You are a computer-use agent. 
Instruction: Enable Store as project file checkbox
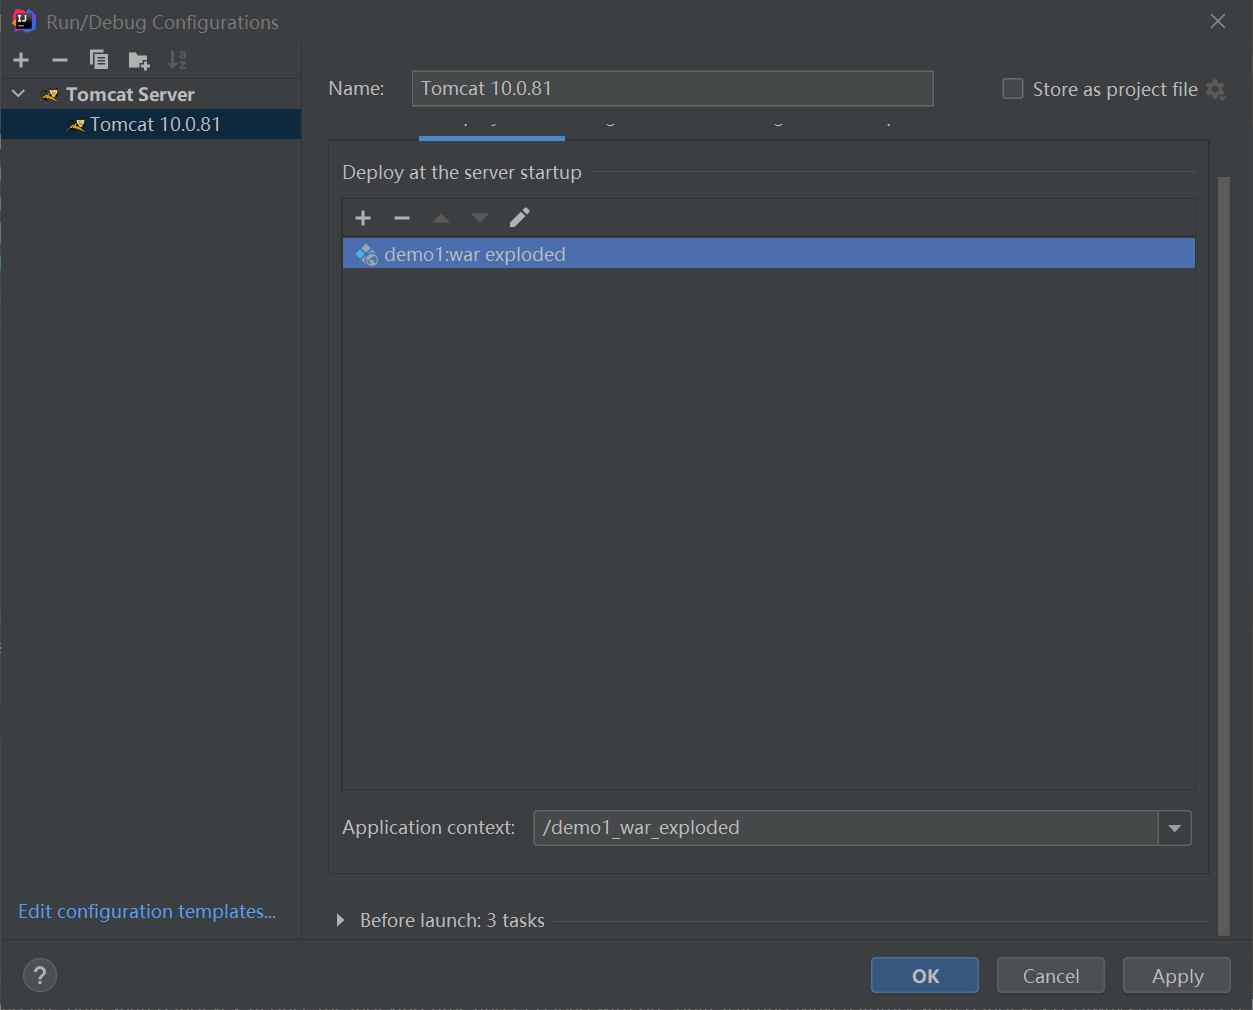(1013, 89)
